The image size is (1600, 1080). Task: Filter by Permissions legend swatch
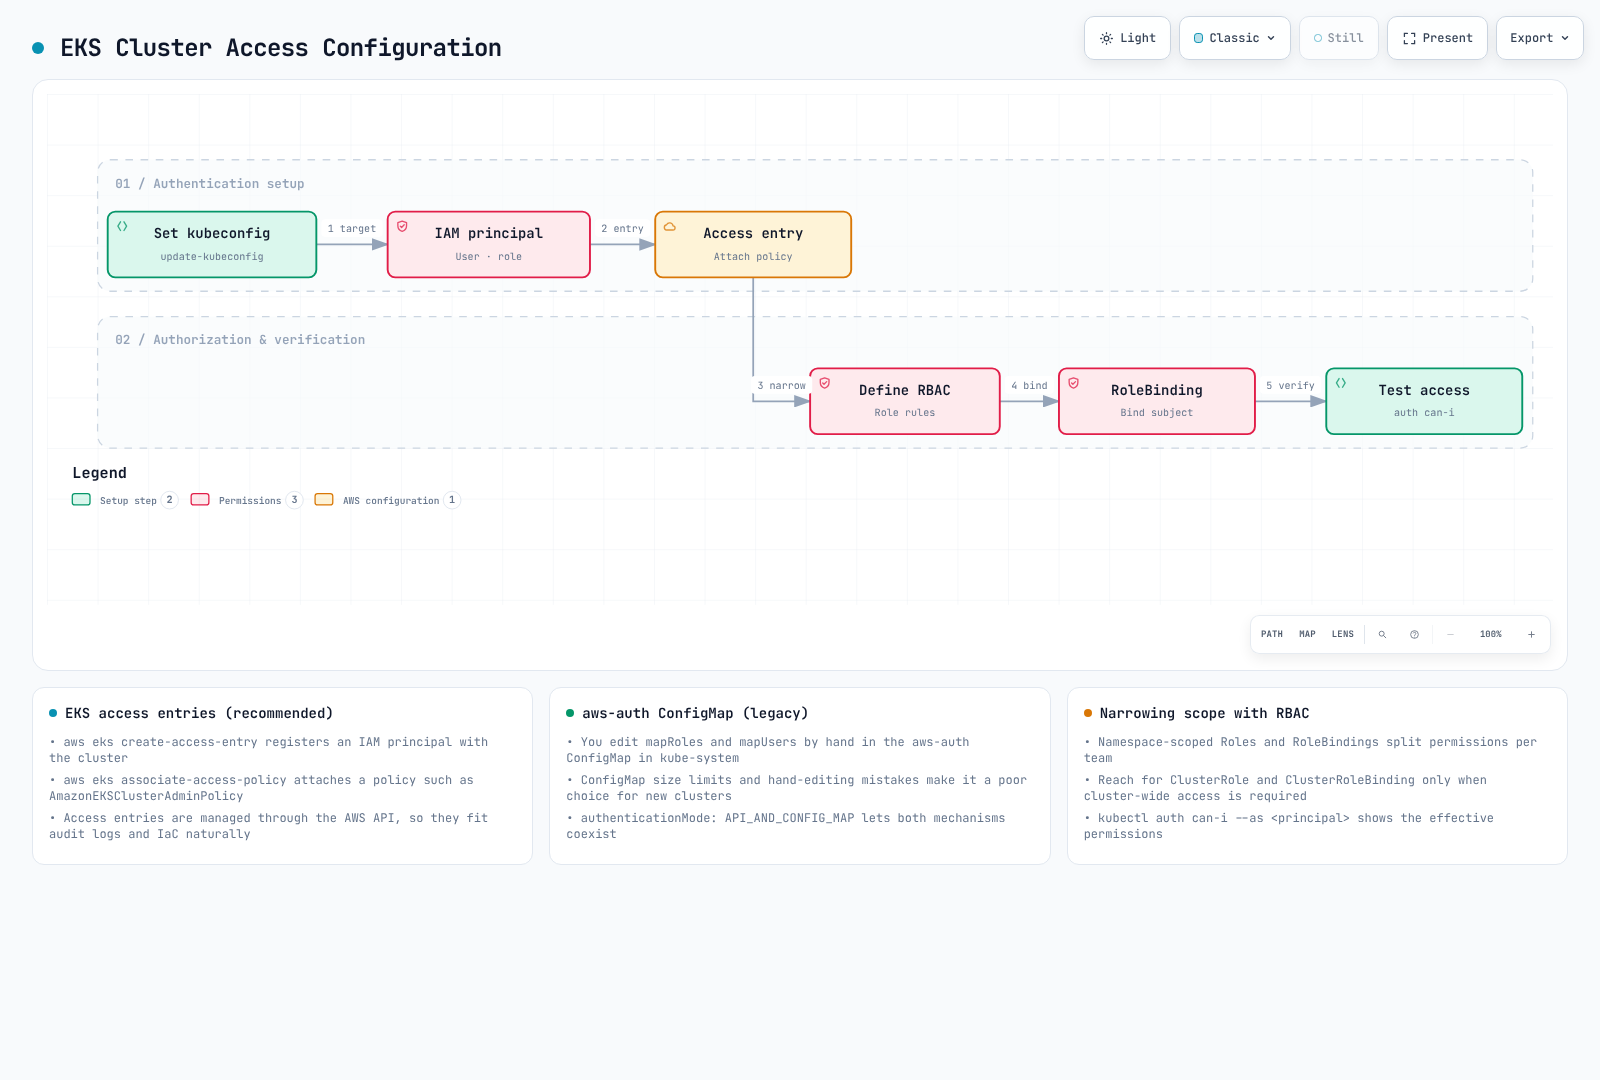[x=200, y=500]
